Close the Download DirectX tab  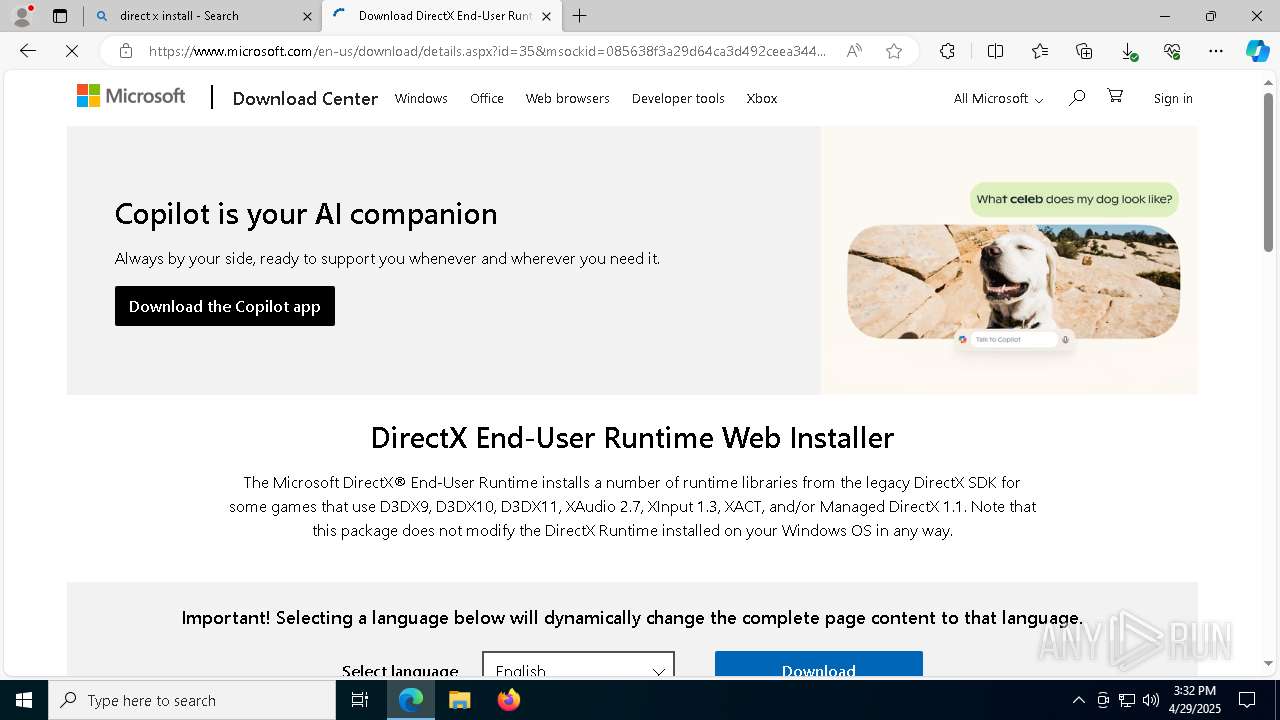tap(547, 16)
